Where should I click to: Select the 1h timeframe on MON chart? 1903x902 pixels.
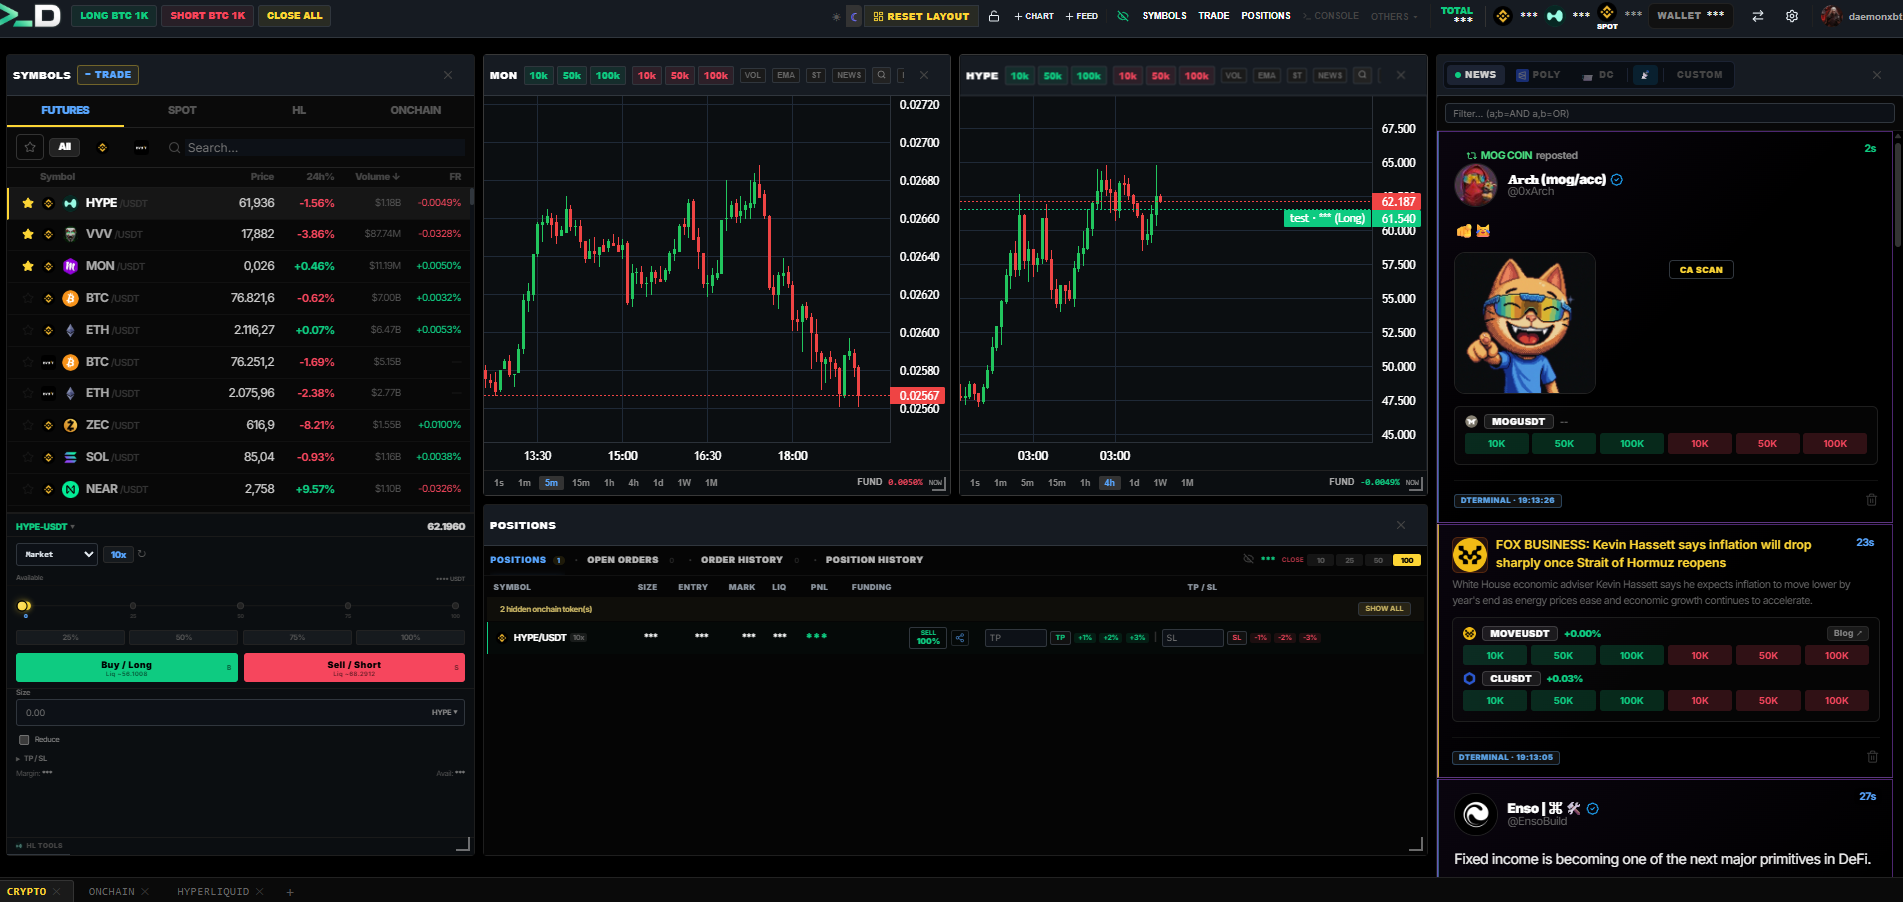coord(609,483)
